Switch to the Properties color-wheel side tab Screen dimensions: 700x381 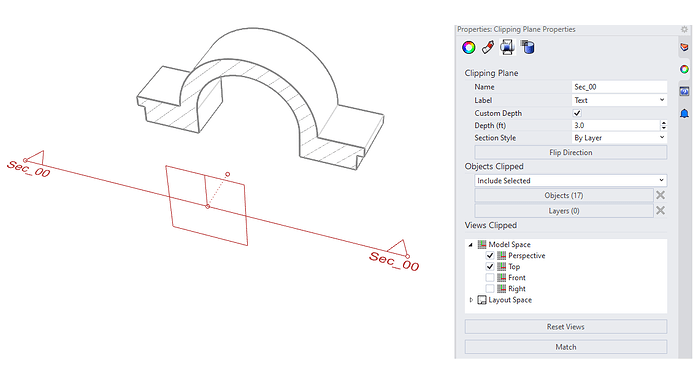pyautogui.click(x=684, y=69)
